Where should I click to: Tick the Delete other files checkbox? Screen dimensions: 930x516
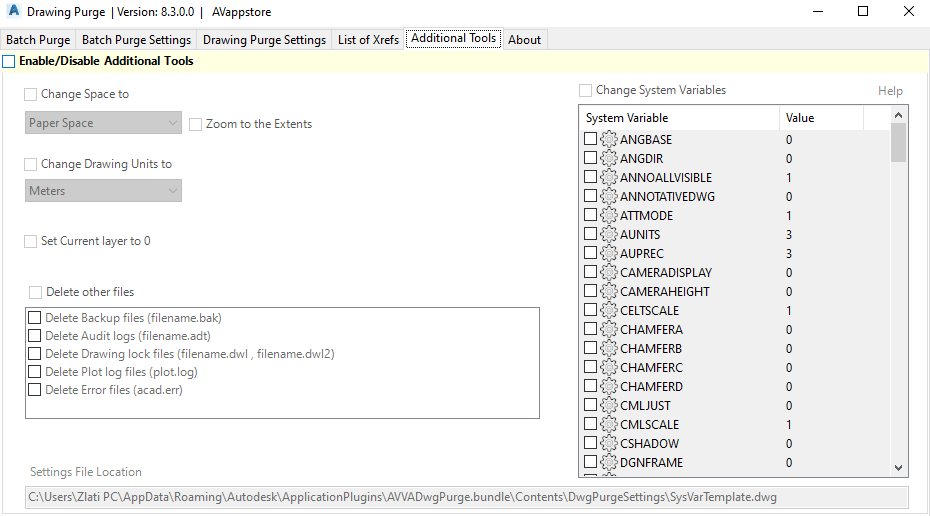36,292
